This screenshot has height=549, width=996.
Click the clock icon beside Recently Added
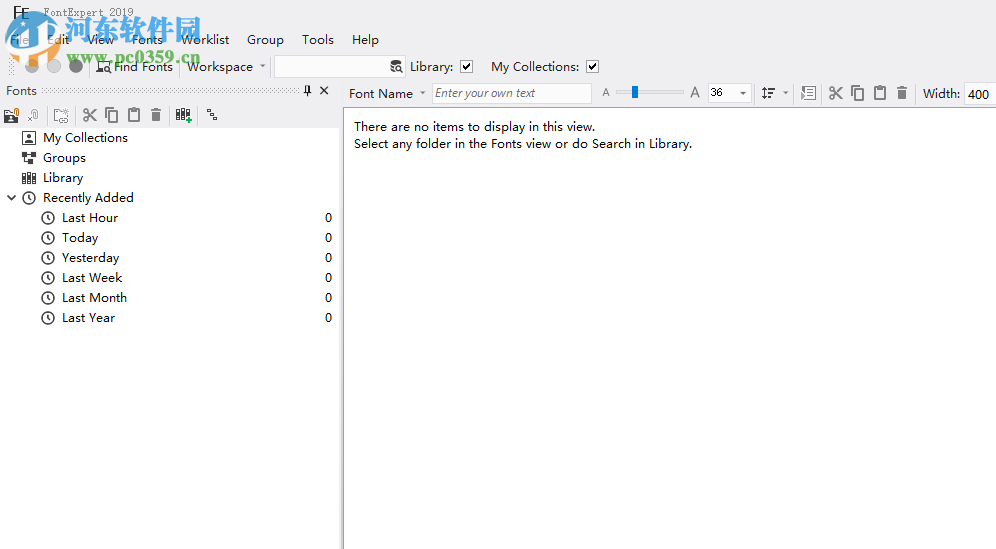(x=29, y=198)
